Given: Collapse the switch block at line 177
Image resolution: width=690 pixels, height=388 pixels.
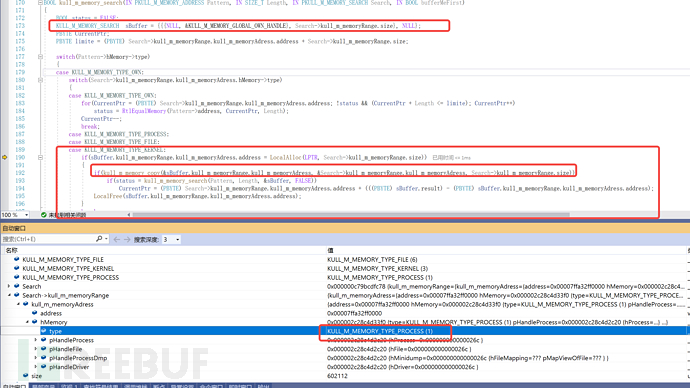Looking at the screenshot, I should tap(40, 57).
